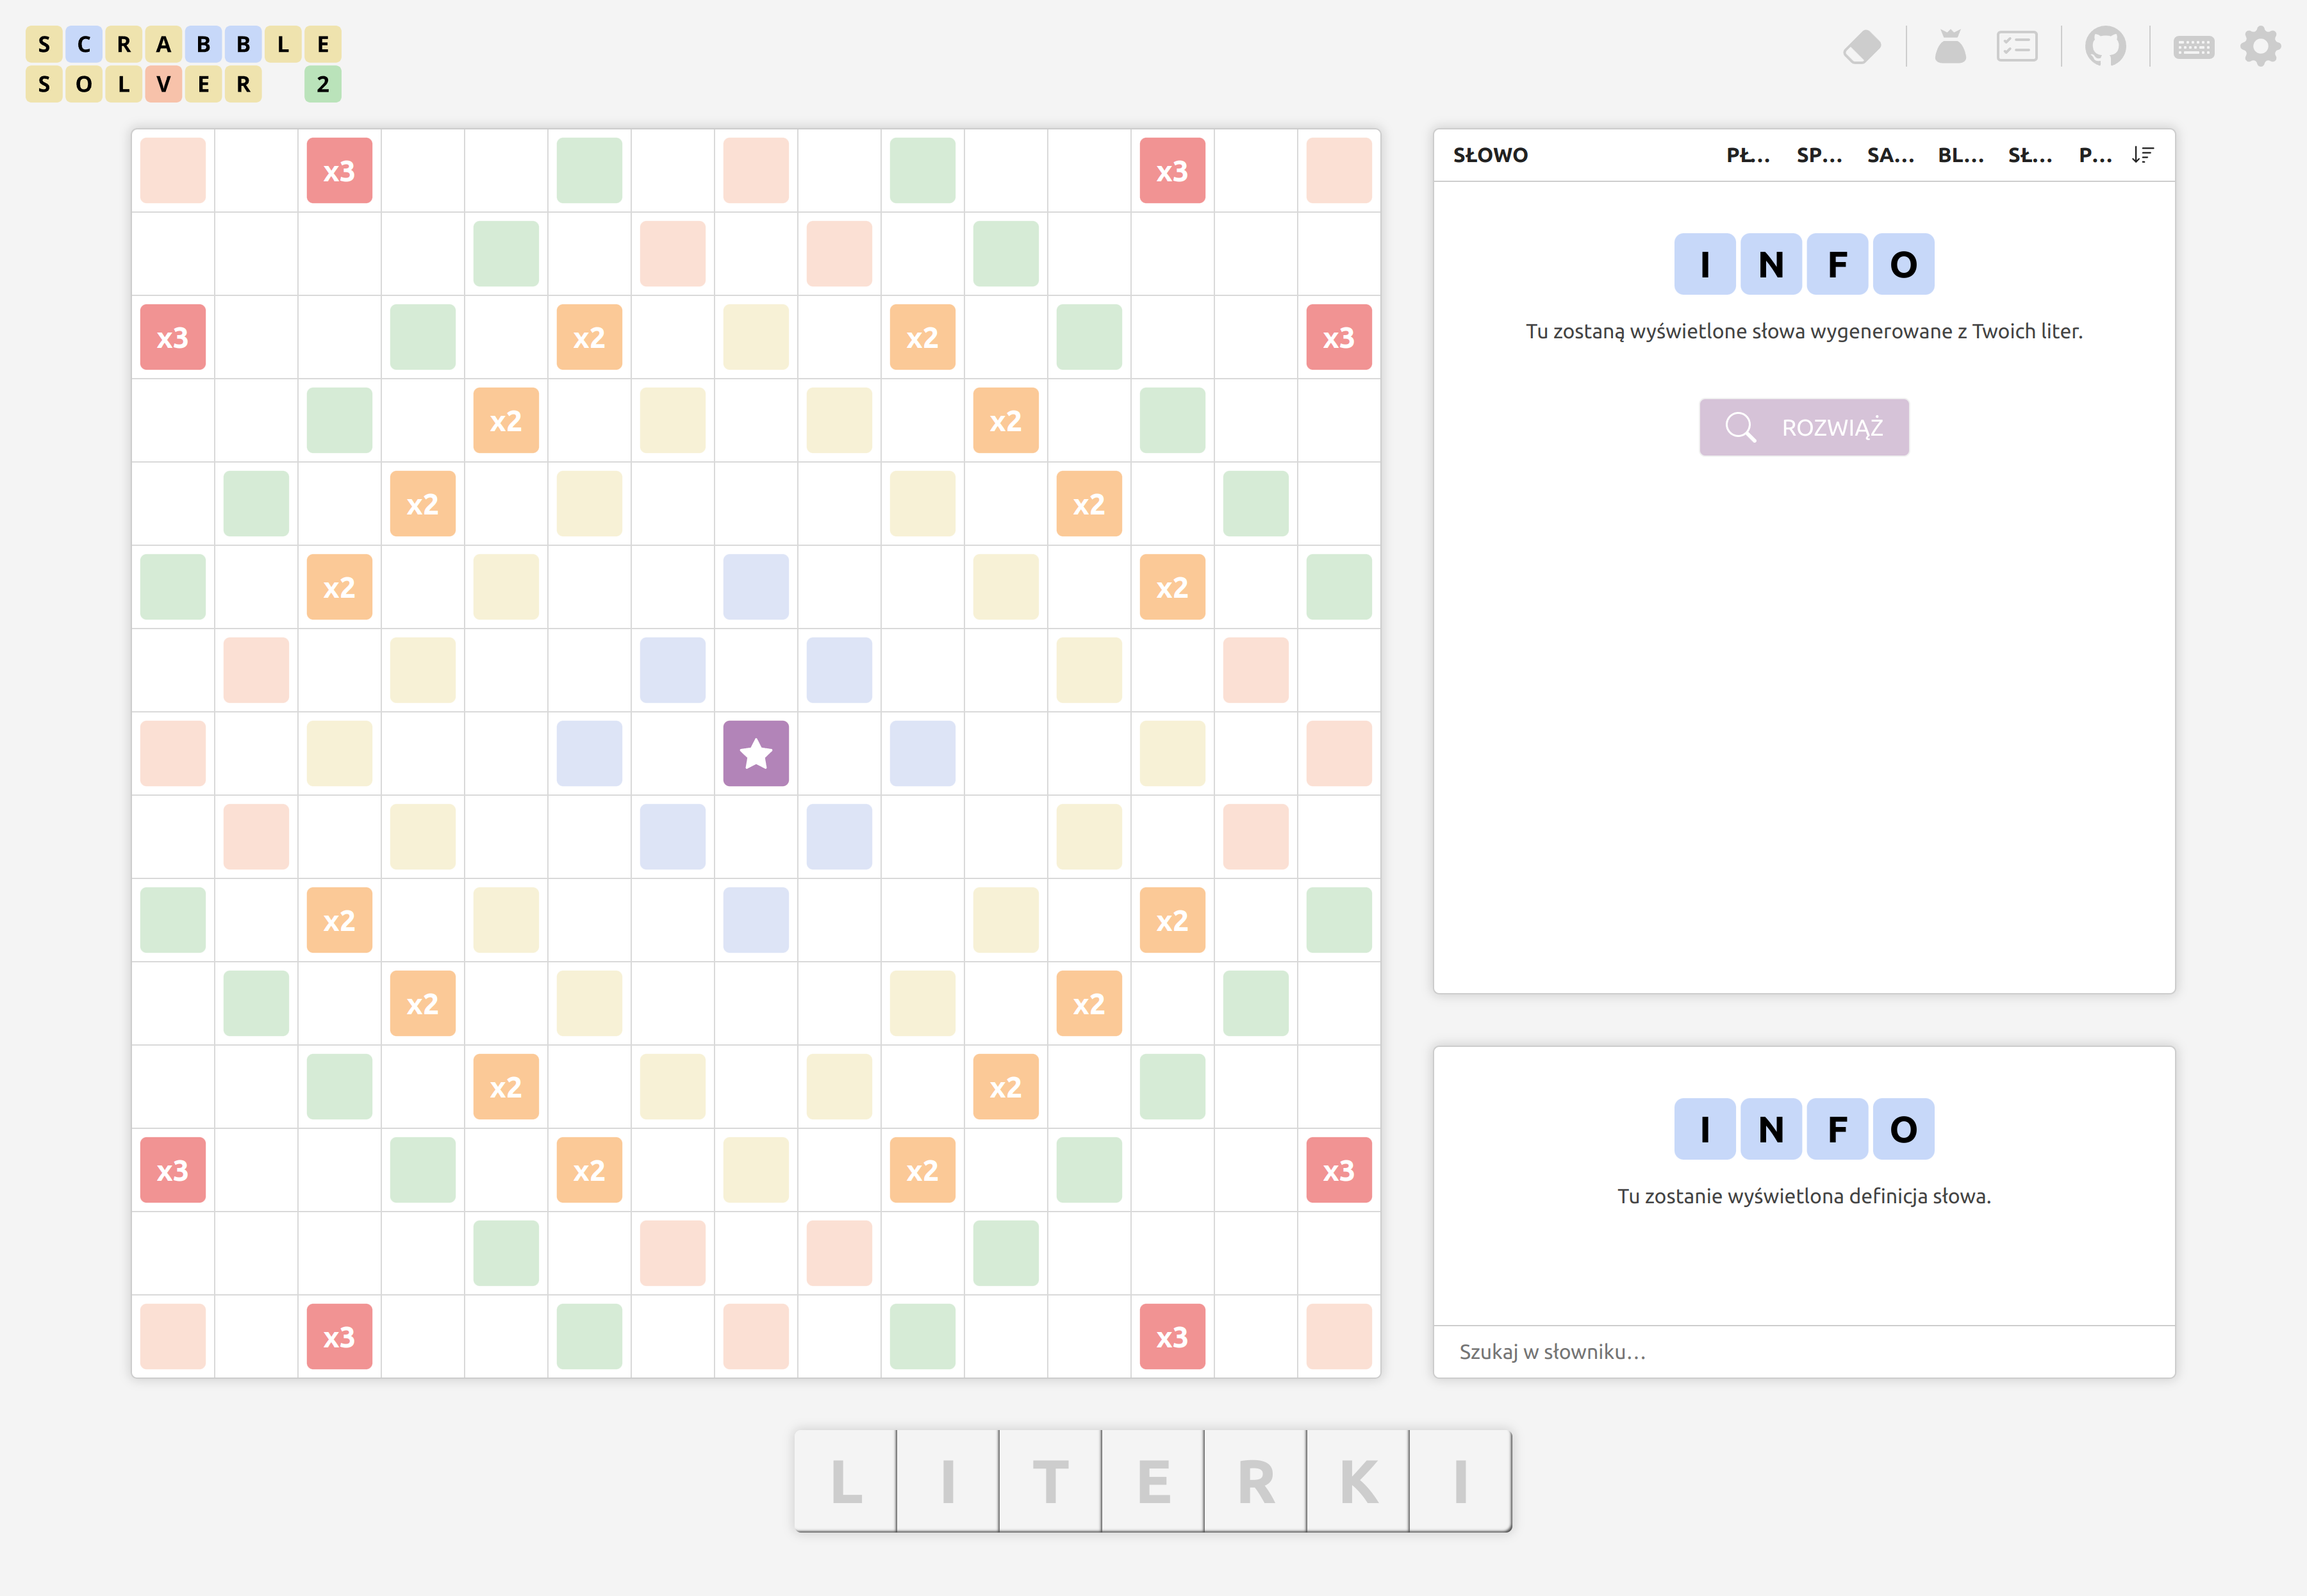Open the GitHub repository icon
Screen dimensions: 2307x1596
pos(2105,47)
